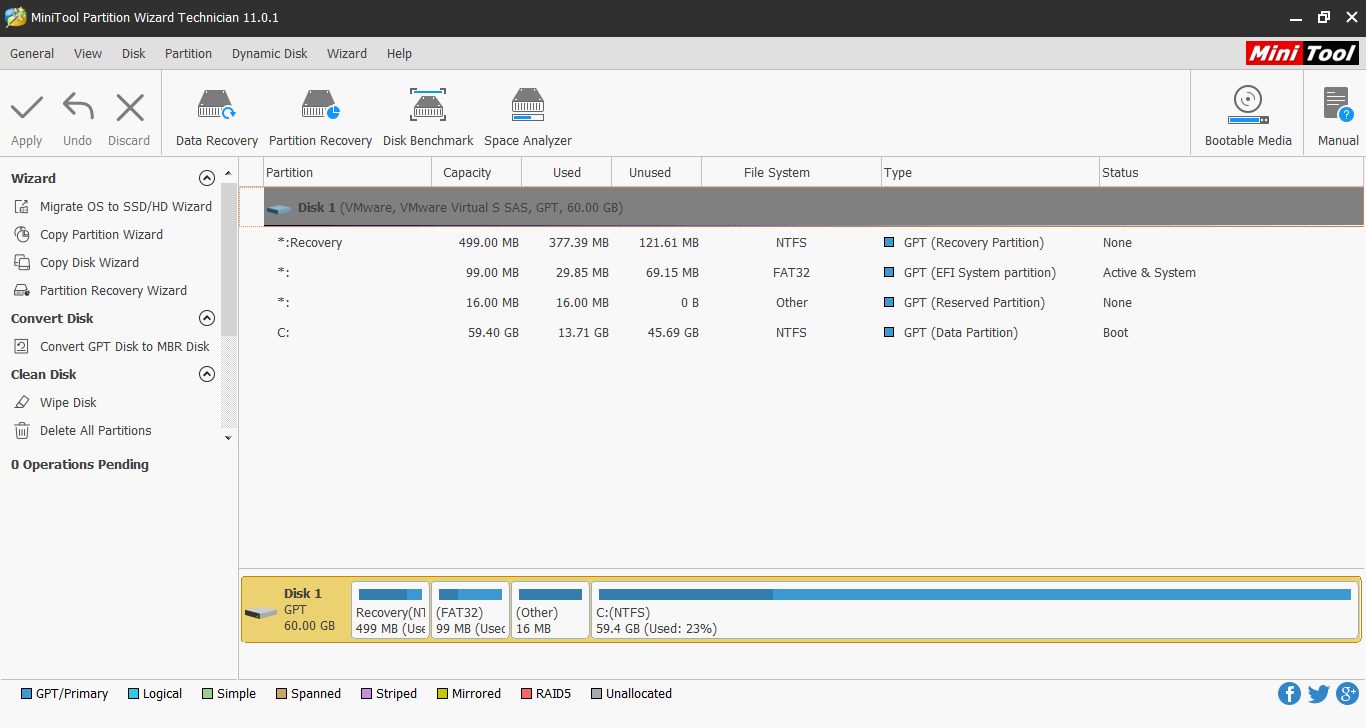Screen dimensions: 1366x728
Task: Select the C: partition row
Action: click(813, 332)
